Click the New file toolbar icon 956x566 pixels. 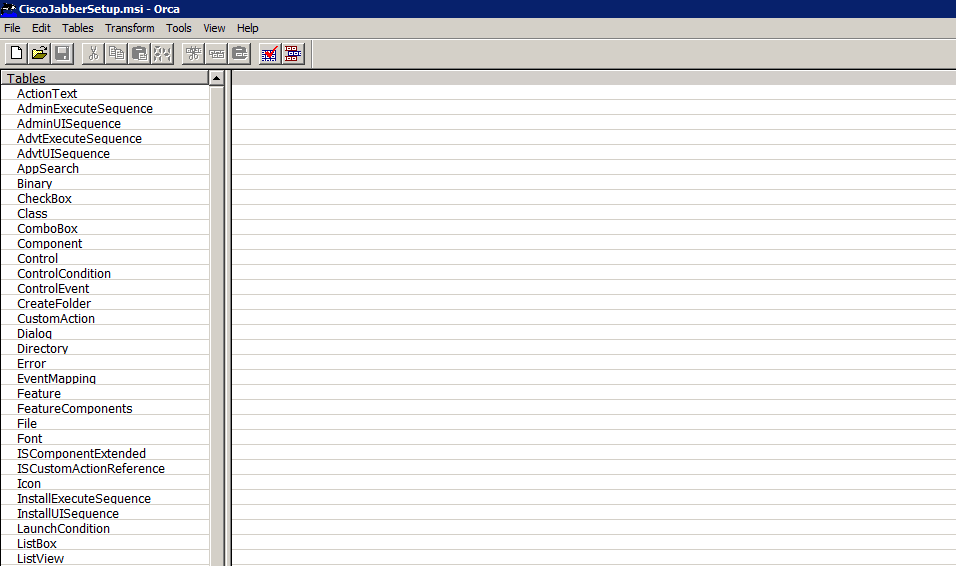click(x=16, y=54)
